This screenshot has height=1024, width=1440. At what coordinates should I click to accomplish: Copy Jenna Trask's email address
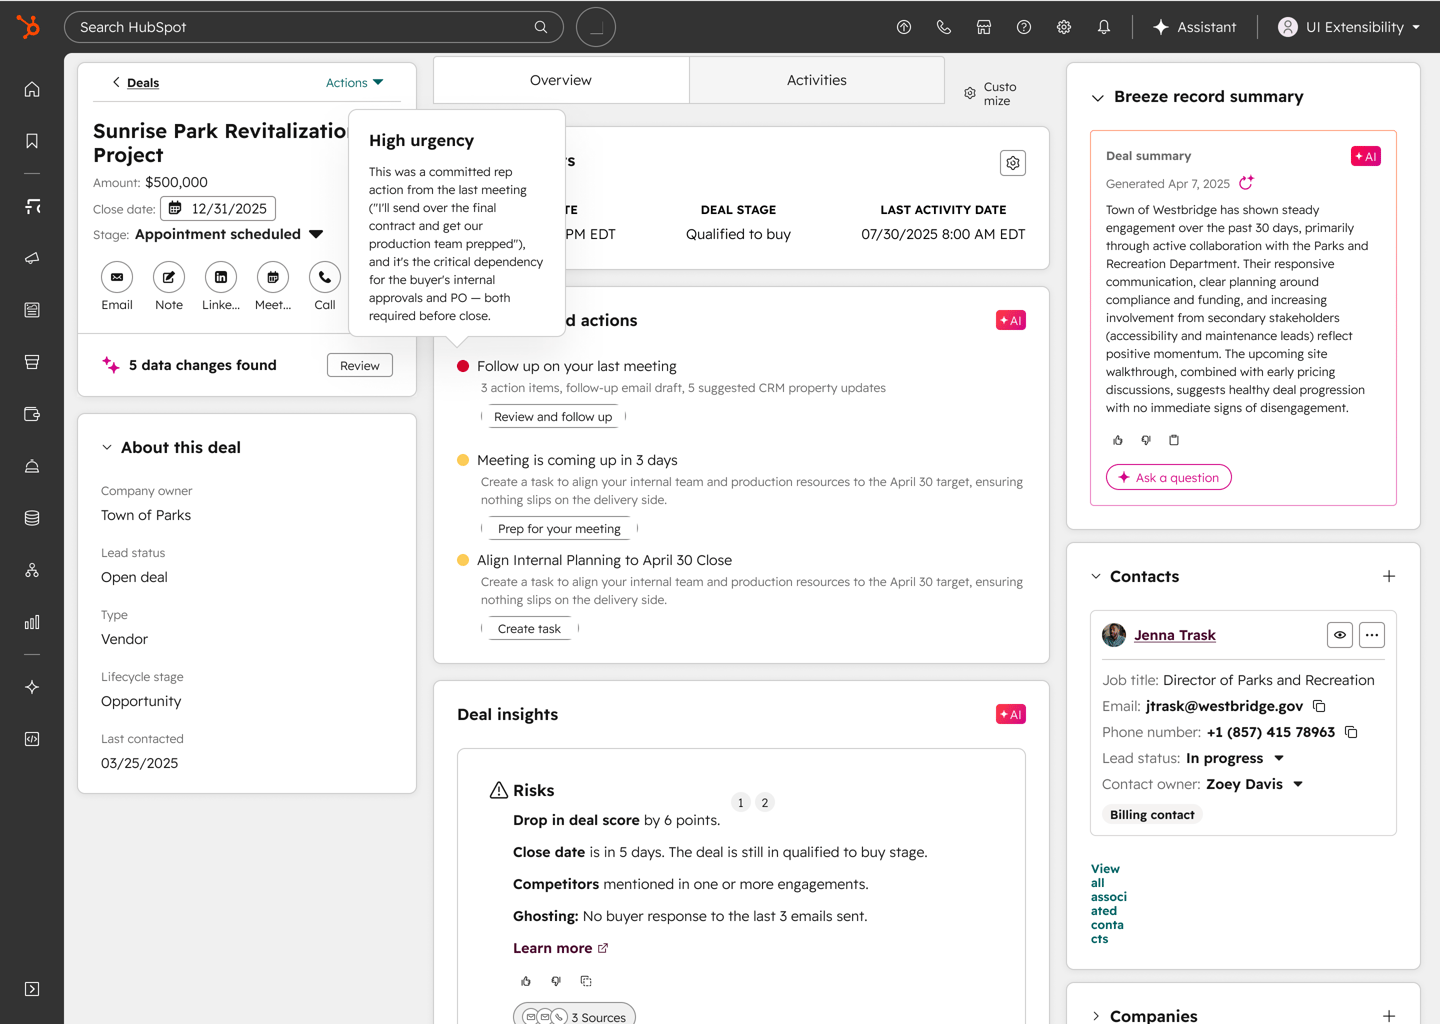(x=1319, y=706)
